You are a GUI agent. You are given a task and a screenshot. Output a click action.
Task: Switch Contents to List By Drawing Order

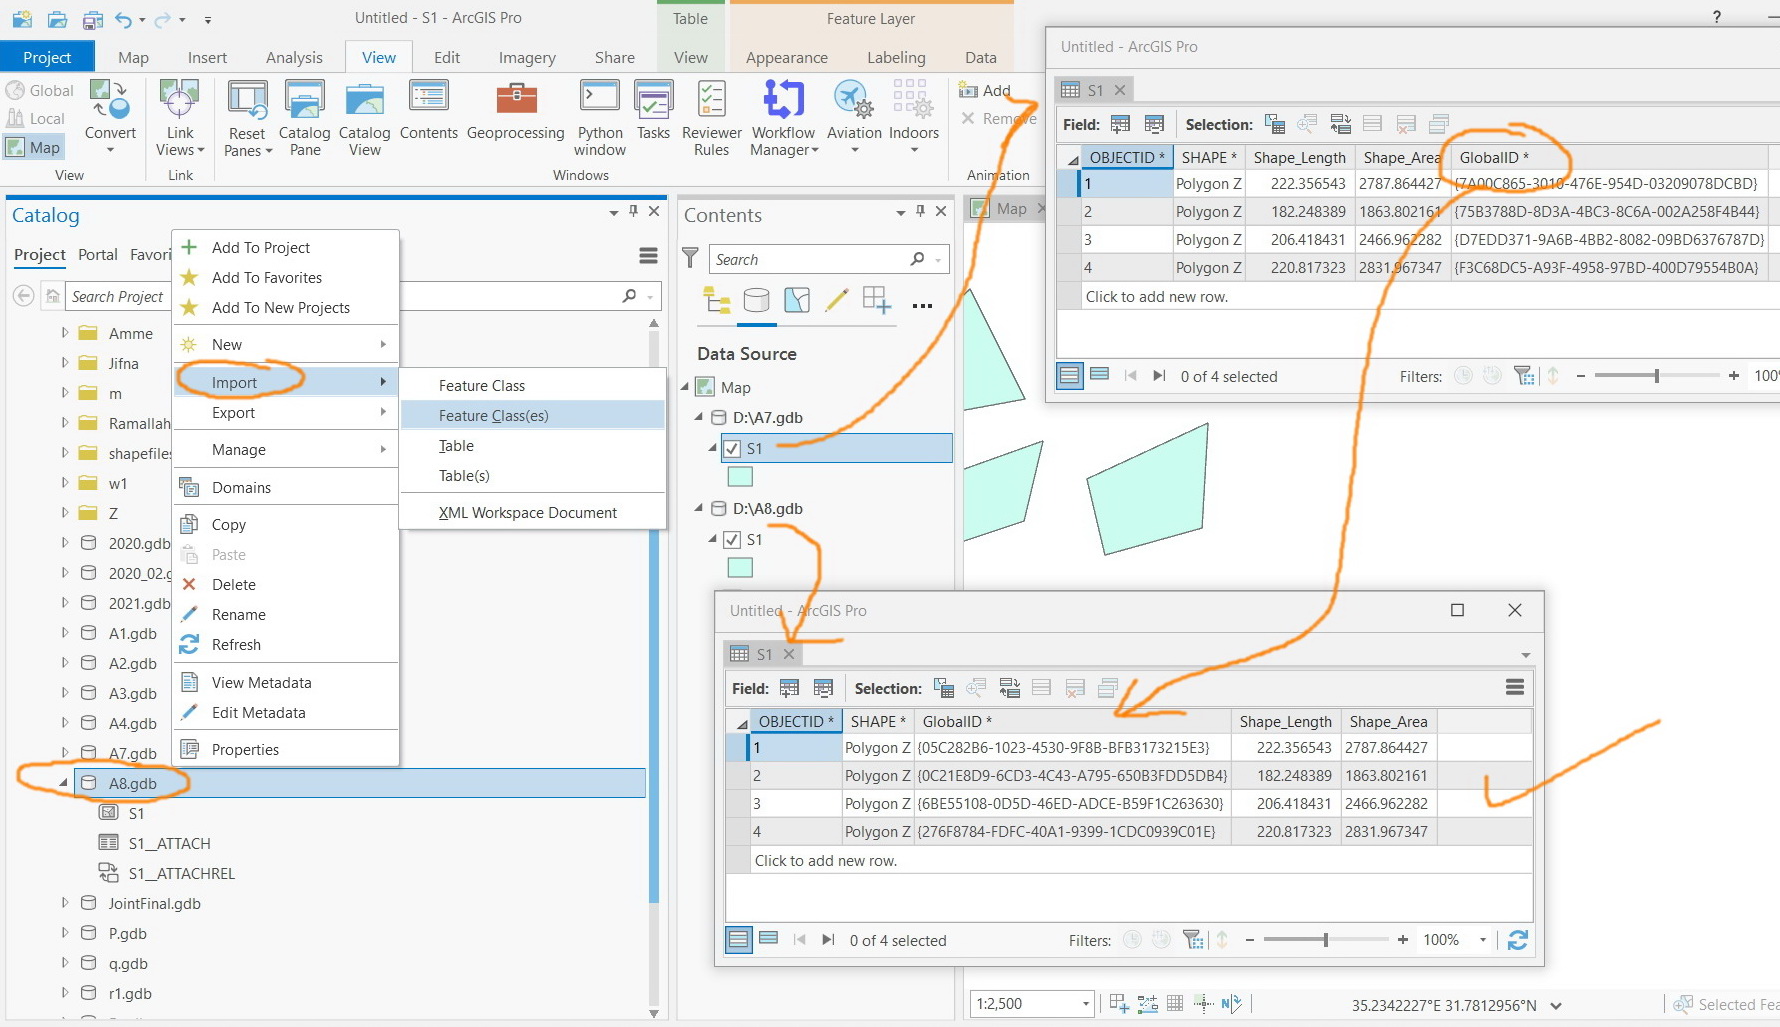(717, 300)
